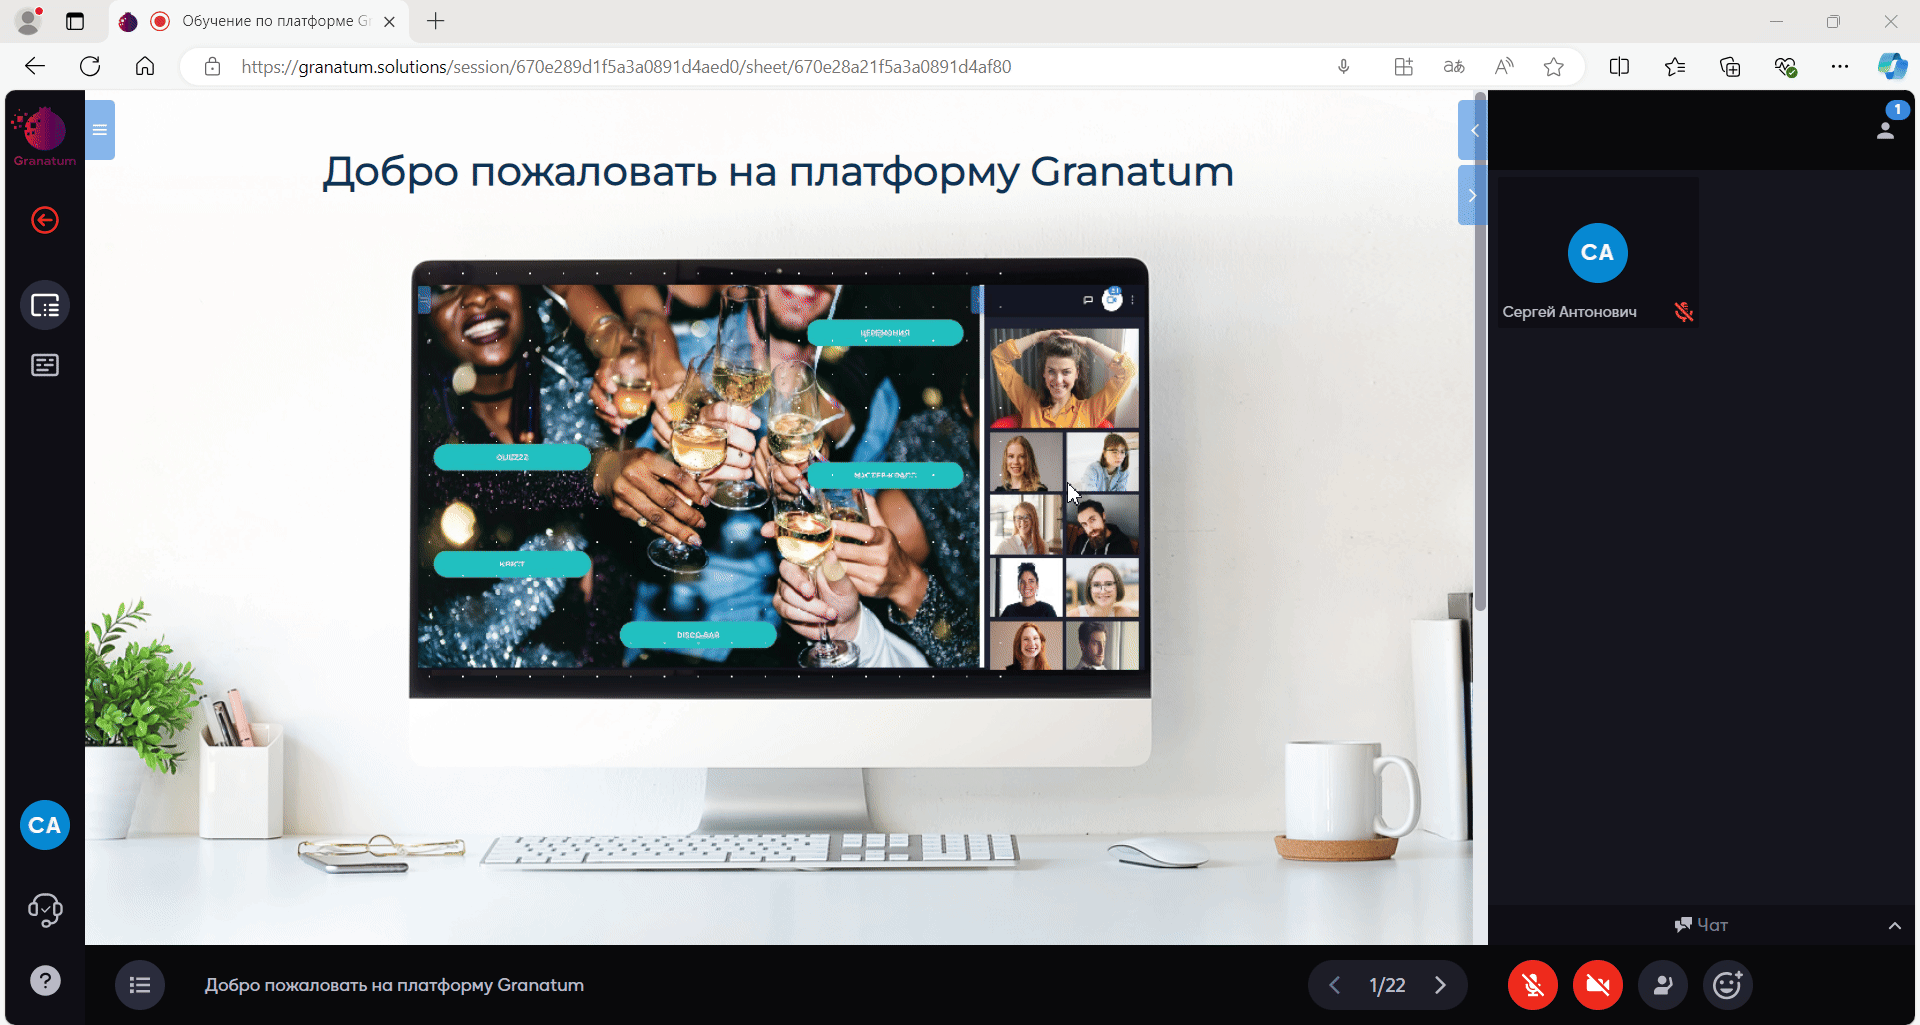1920x1025 pixels.
Task: Click the CA user avatar in sidebar
Action: pos(45,825)
